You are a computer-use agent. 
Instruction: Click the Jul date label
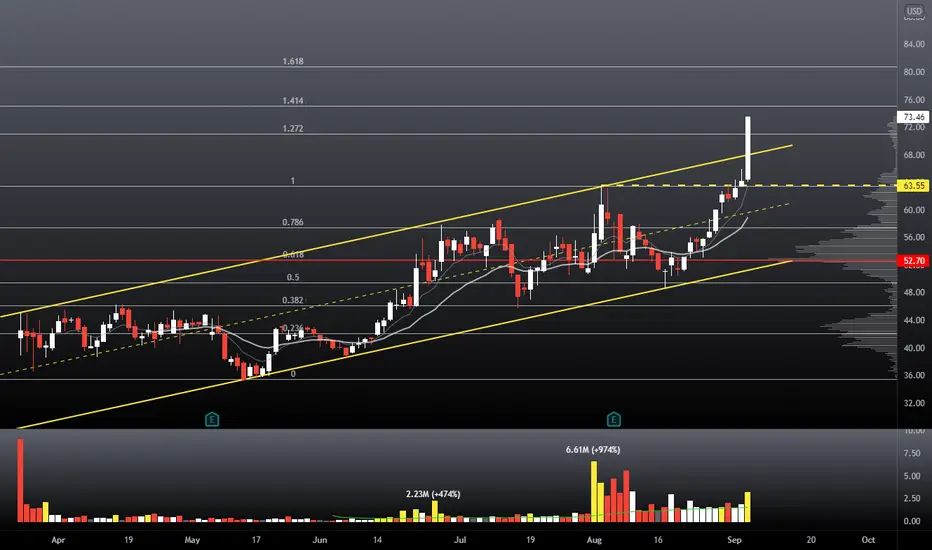(460, 540)
